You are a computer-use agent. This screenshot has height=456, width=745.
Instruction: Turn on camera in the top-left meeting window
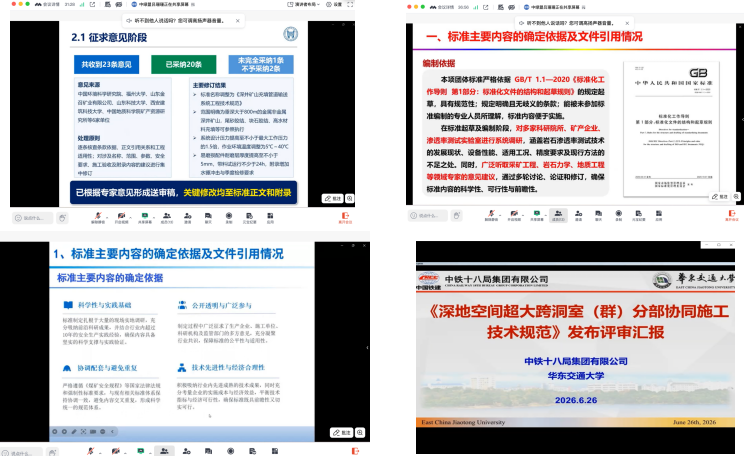click(121, 216)
